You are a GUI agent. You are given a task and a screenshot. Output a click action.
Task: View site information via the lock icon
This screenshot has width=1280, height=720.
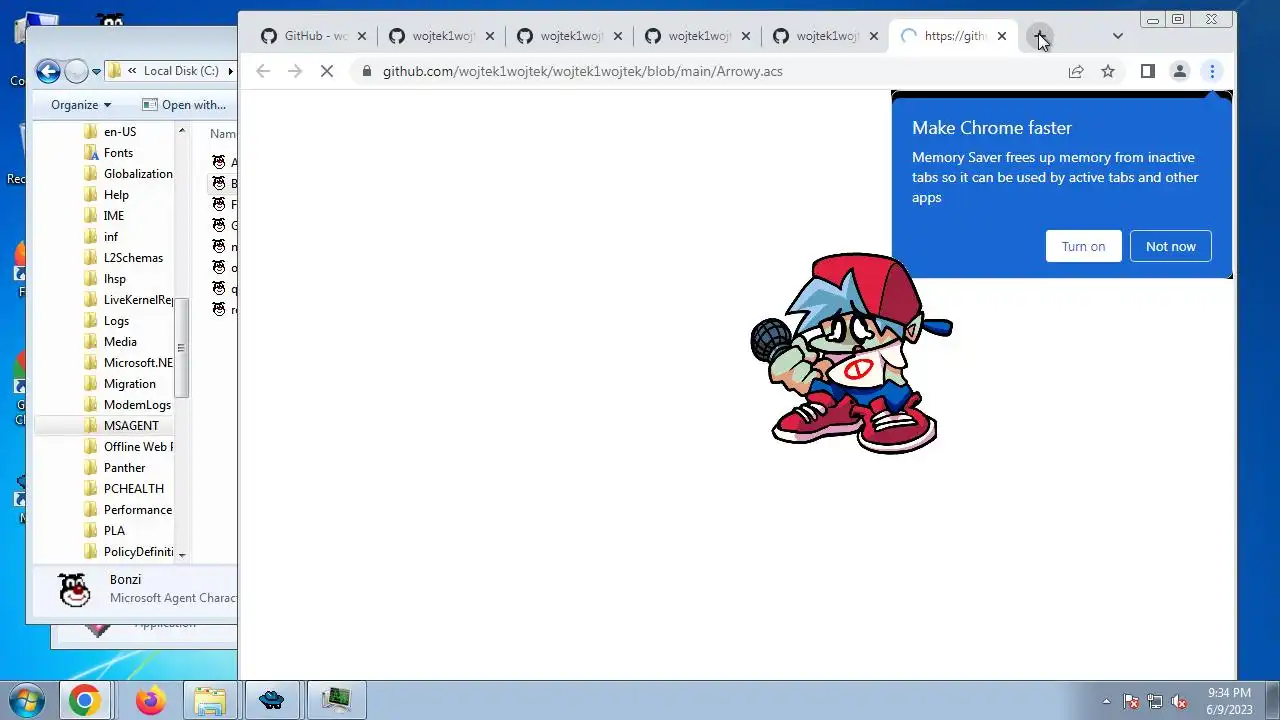pyautogui.click(x=366, y=71)
